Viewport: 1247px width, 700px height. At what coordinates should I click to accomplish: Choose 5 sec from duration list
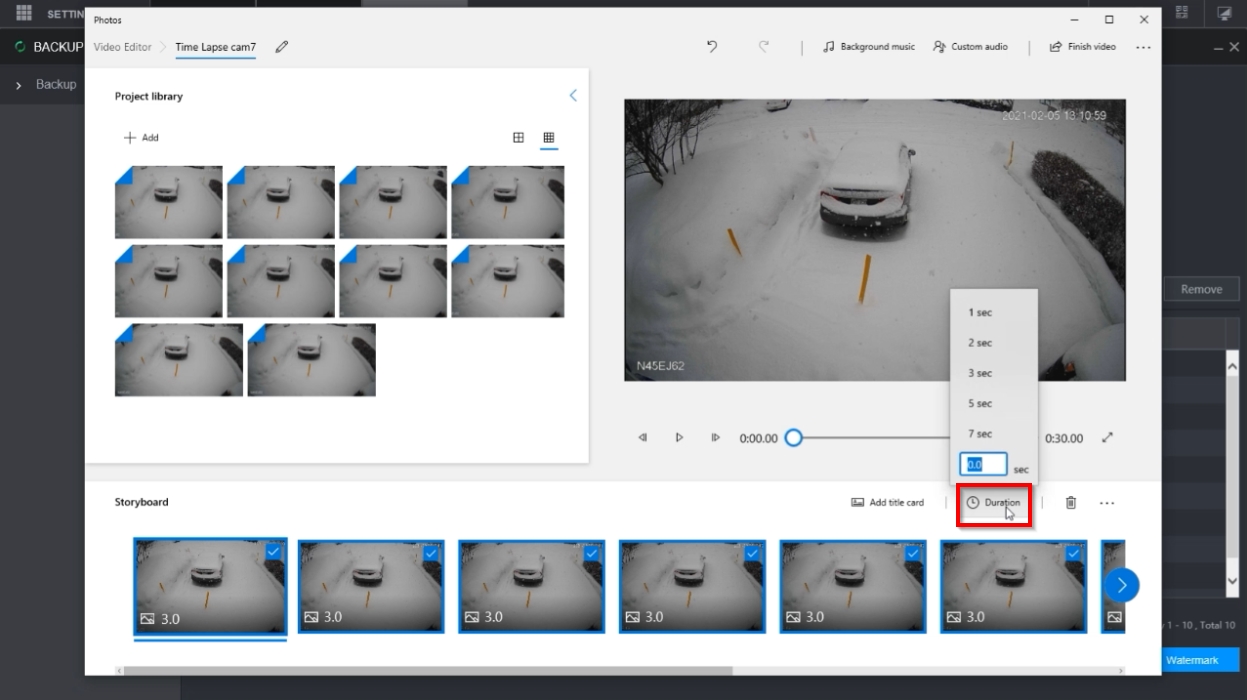[x=980, y=404]
